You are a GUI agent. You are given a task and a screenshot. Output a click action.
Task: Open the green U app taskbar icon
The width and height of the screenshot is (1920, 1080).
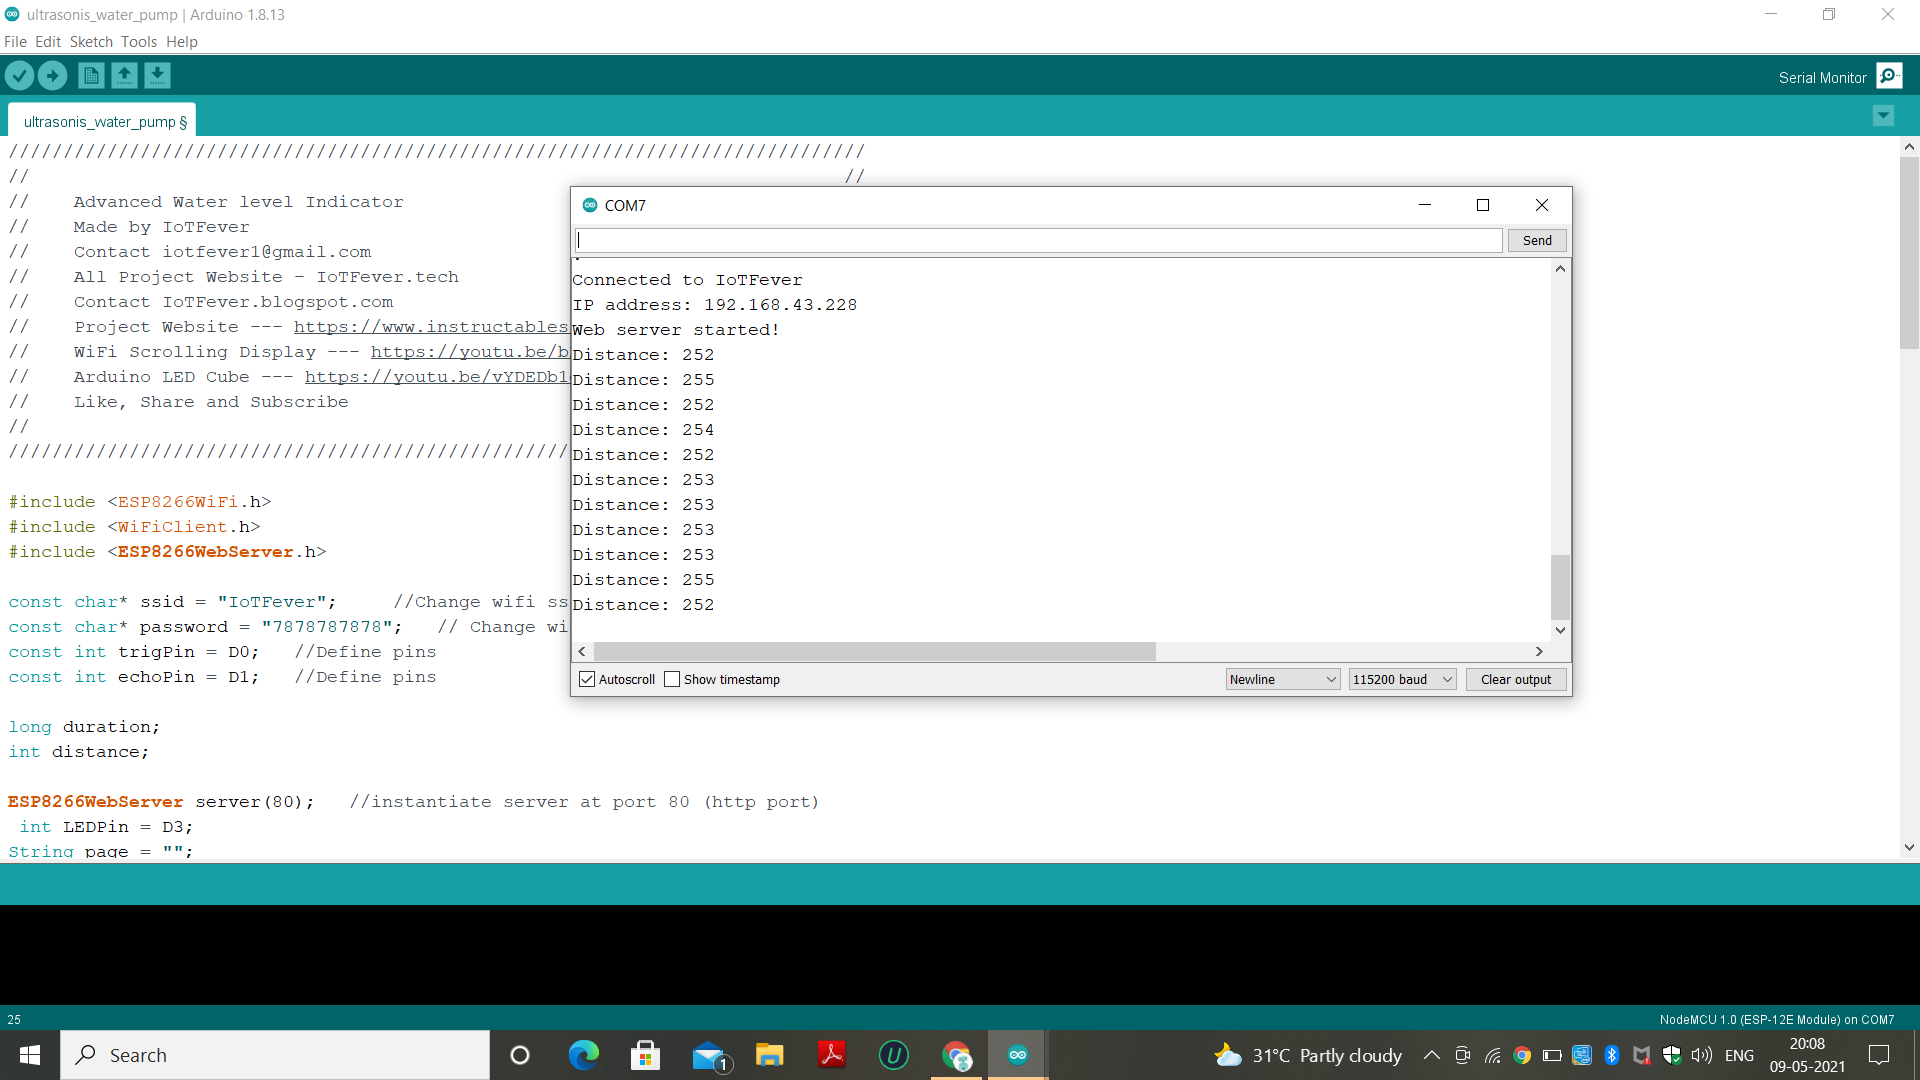[893, 1055]
